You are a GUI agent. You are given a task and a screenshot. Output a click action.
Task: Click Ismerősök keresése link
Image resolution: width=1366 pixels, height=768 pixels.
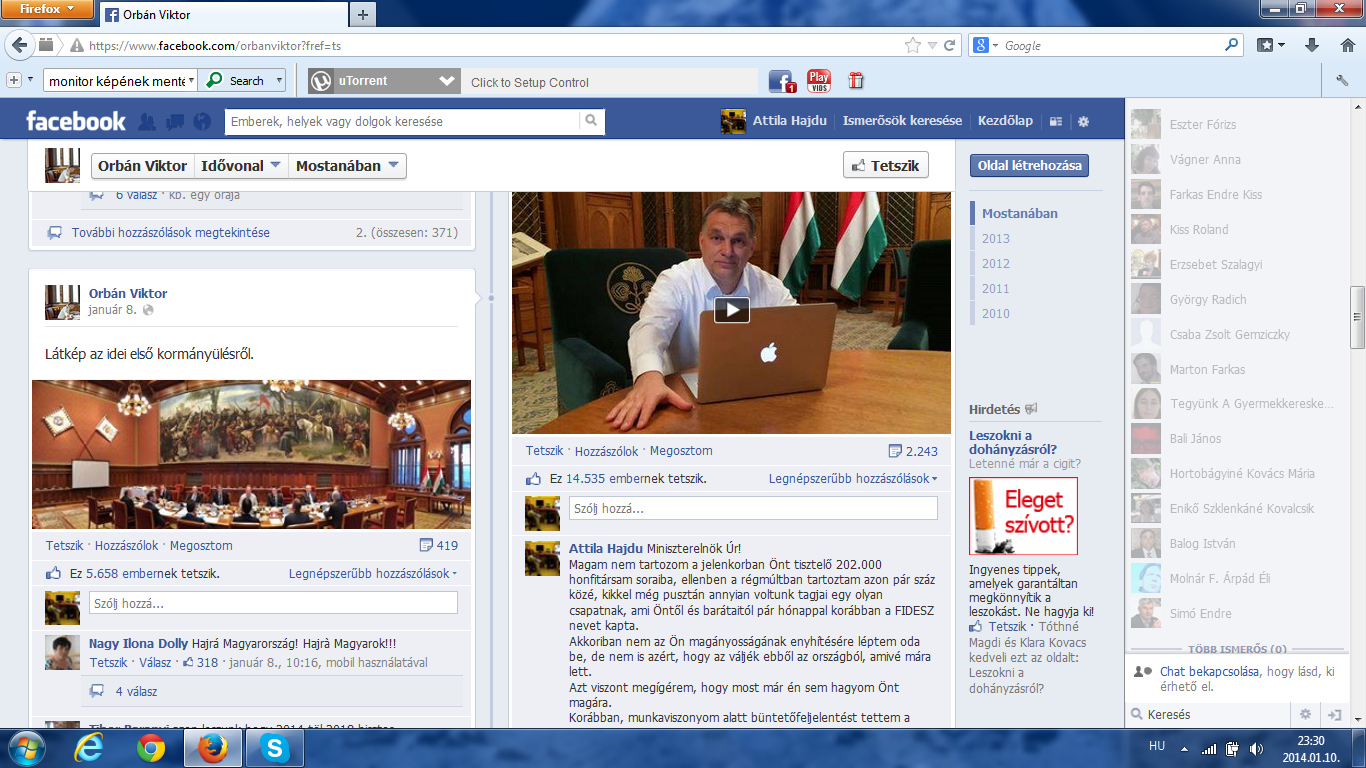[x=902, y=121]
